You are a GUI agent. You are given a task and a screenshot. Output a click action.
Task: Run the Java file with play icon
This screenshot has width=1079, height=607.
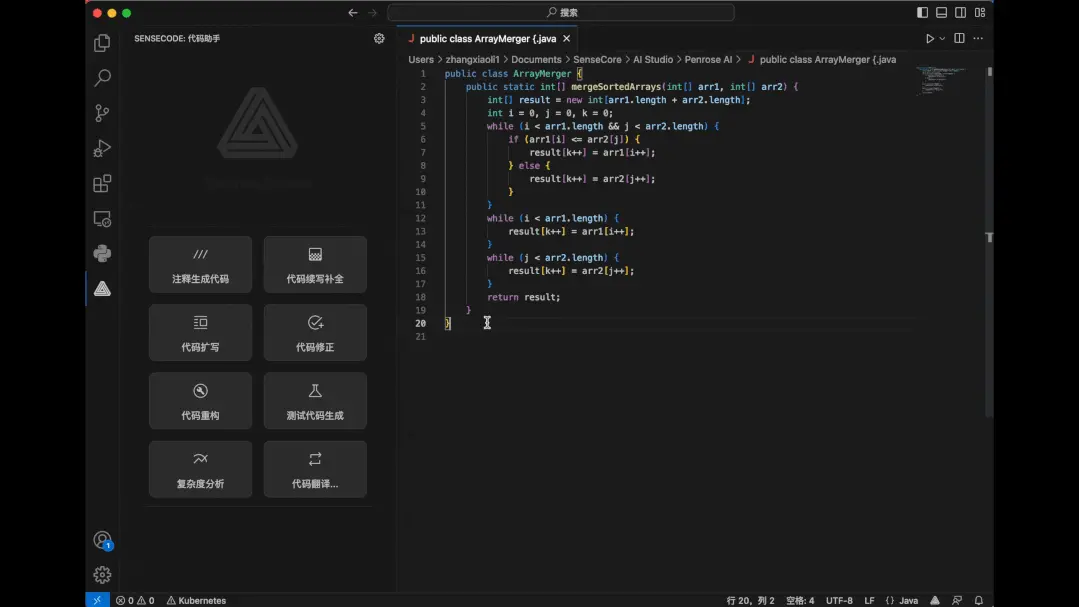tap(930, 39)
